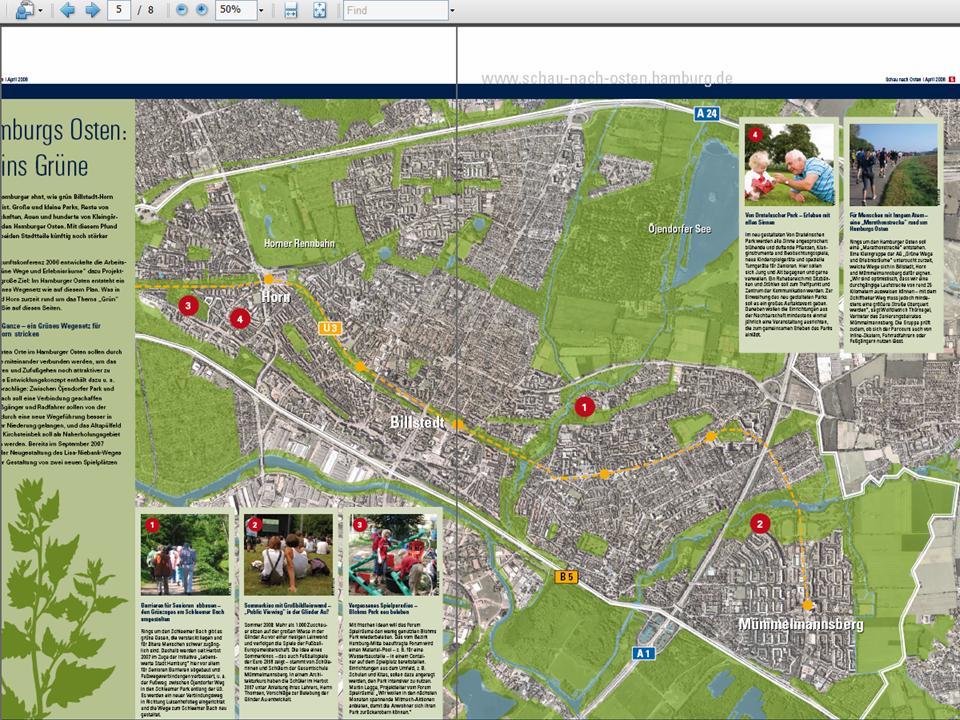960x720 pixels.
Task: Click the Öjendorfer See lake label
Action: 682,227
